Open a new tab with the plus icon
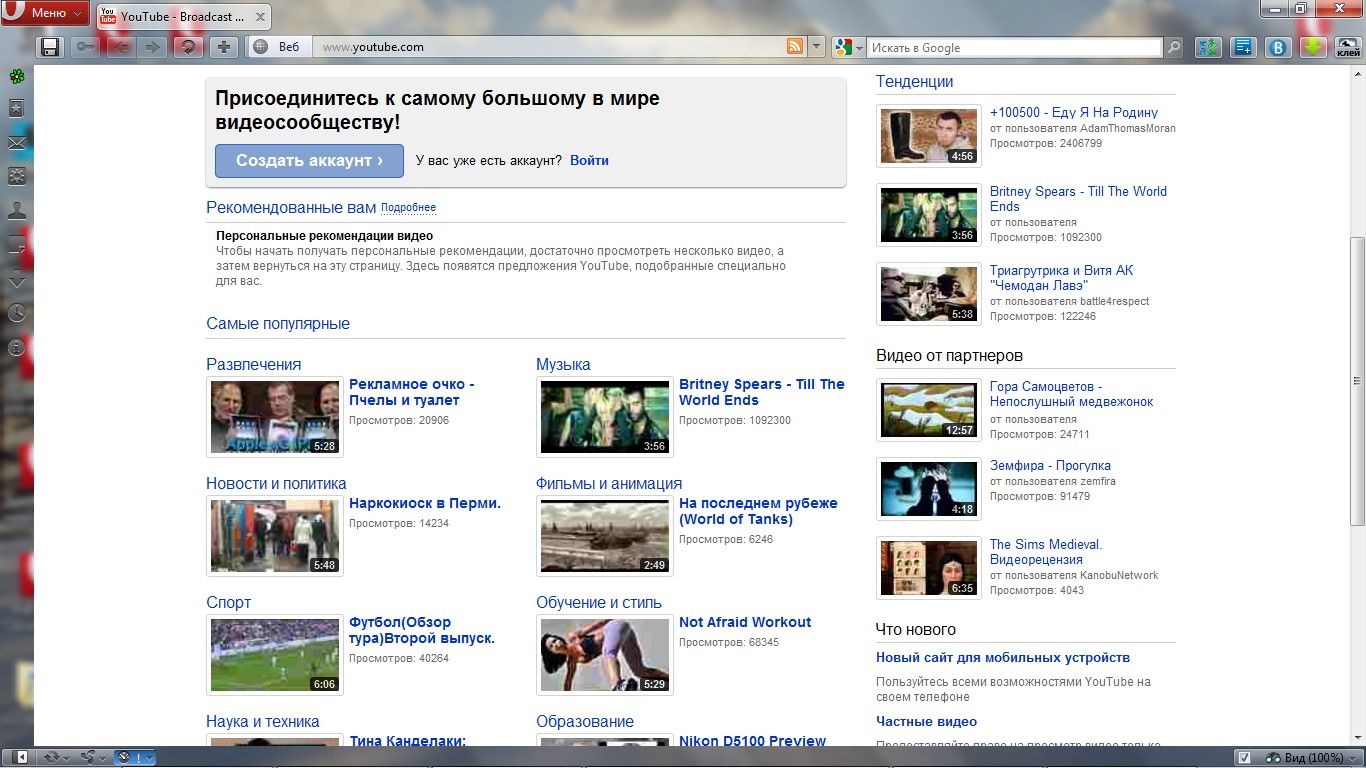The width and height of the screenshot is (1366, 768). coord(223,47)
